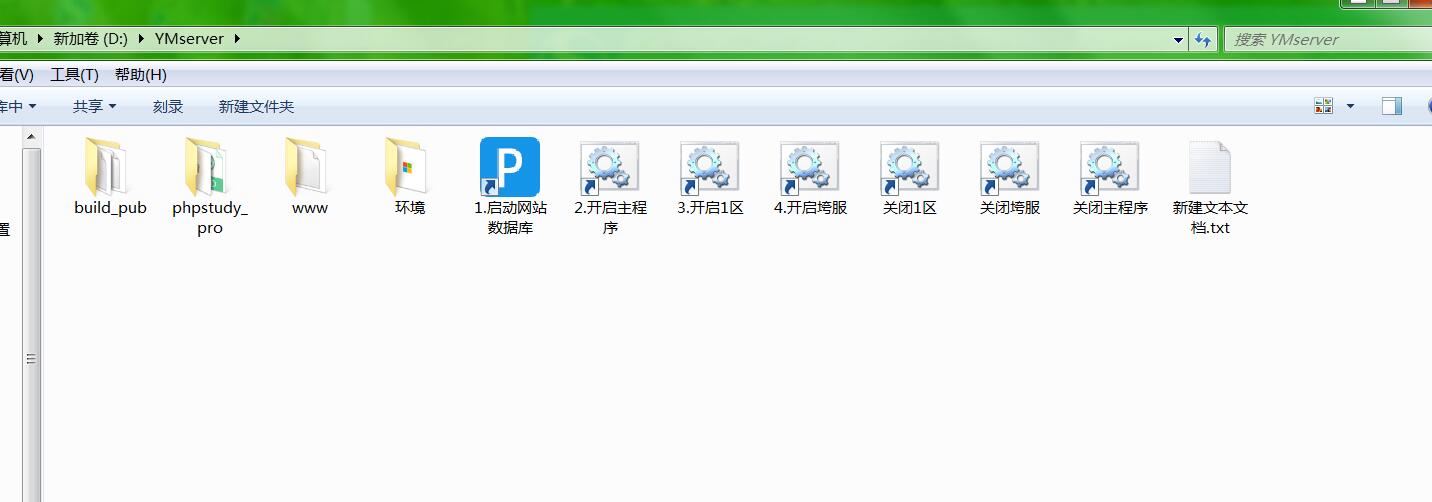
Task: Open the view options dropdown arrow
Action: click(1350, 106)
